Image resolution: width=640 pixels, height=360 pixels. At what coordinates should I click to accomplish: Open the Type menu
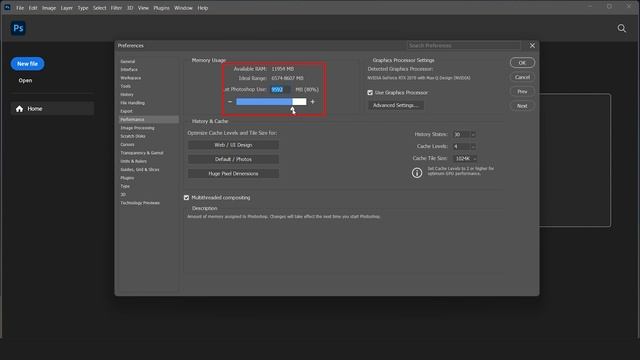tap(83, 8)
